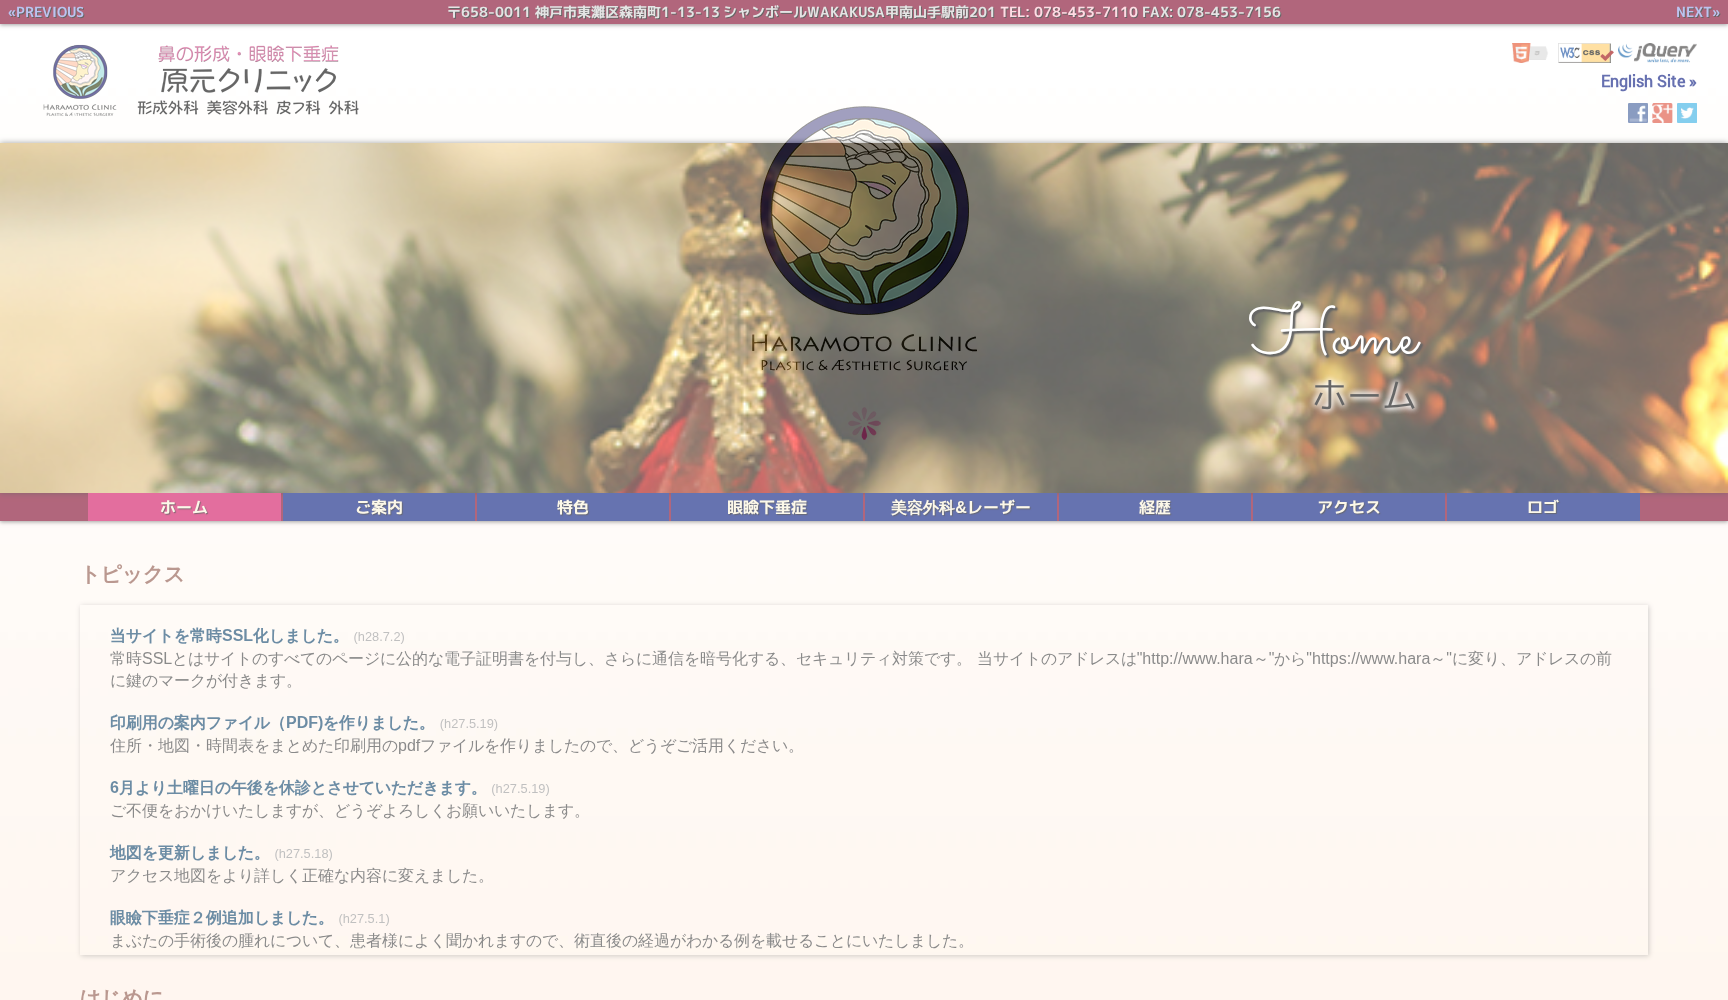
Task: Open the 眼瞼下垂症 navigation tab
Action: 767,507
